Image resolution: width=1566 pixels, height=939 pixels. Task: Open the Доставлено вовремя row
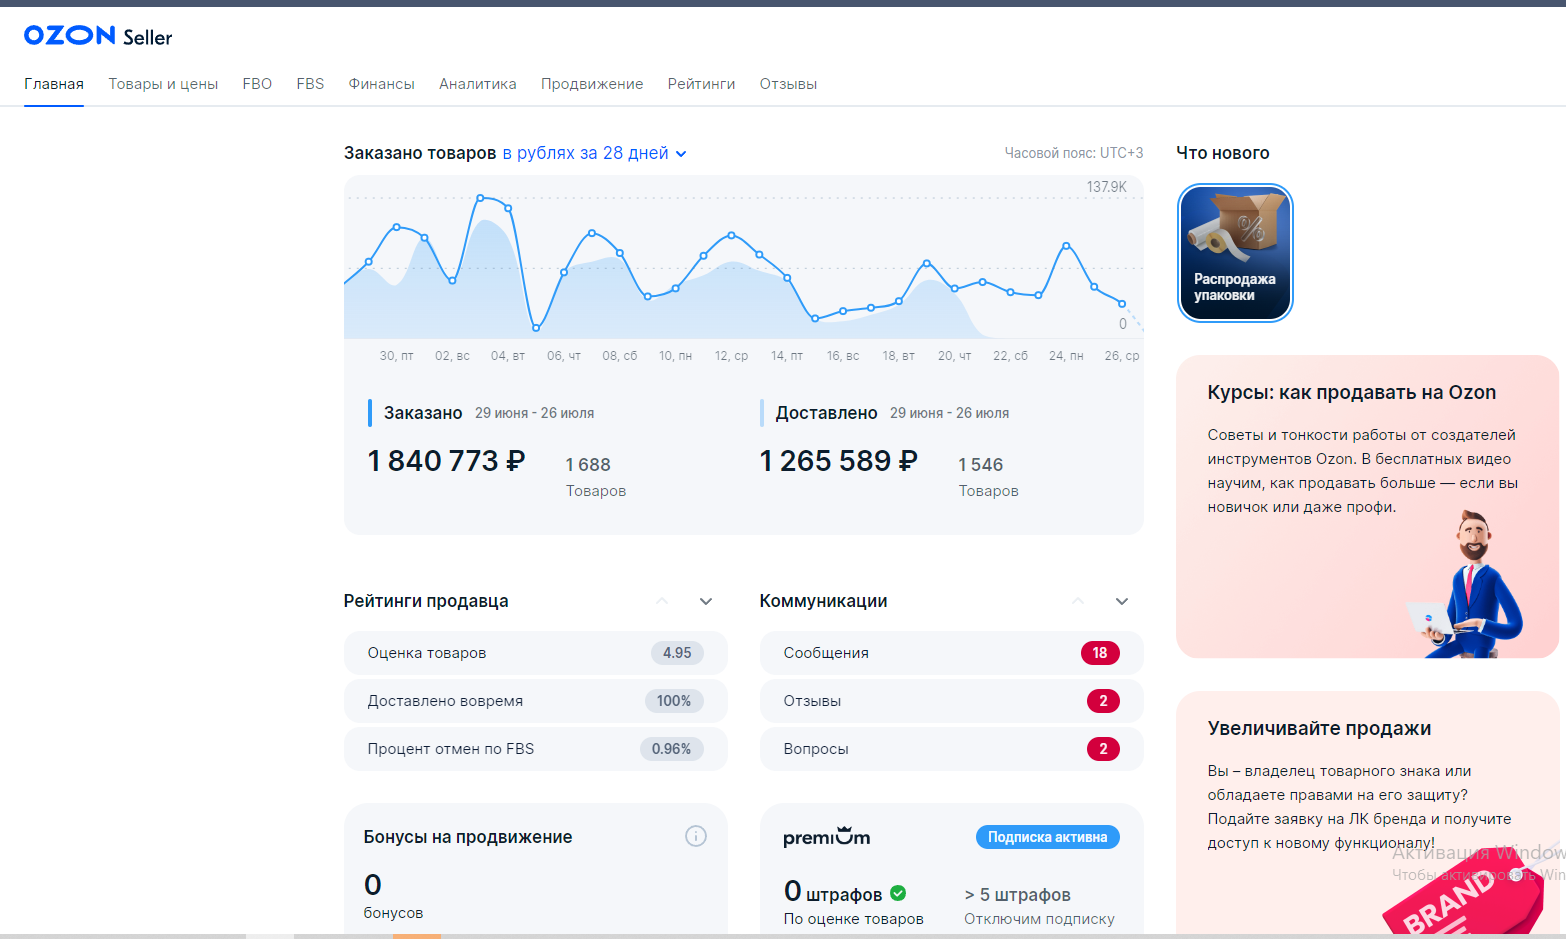(x=536, y=701)
